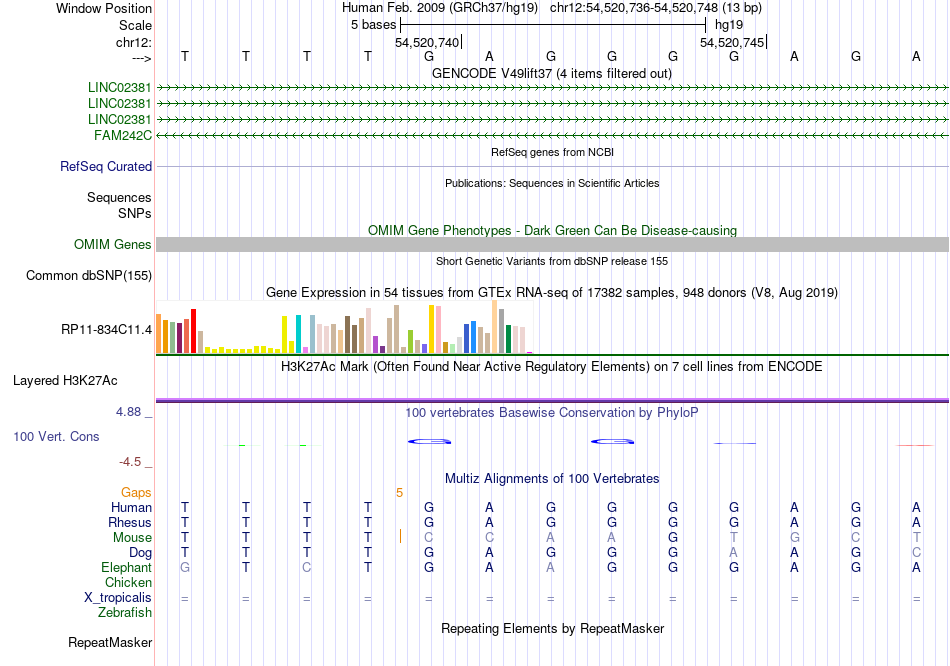Click the 5 bases scale text

click(x=373, y=25)
